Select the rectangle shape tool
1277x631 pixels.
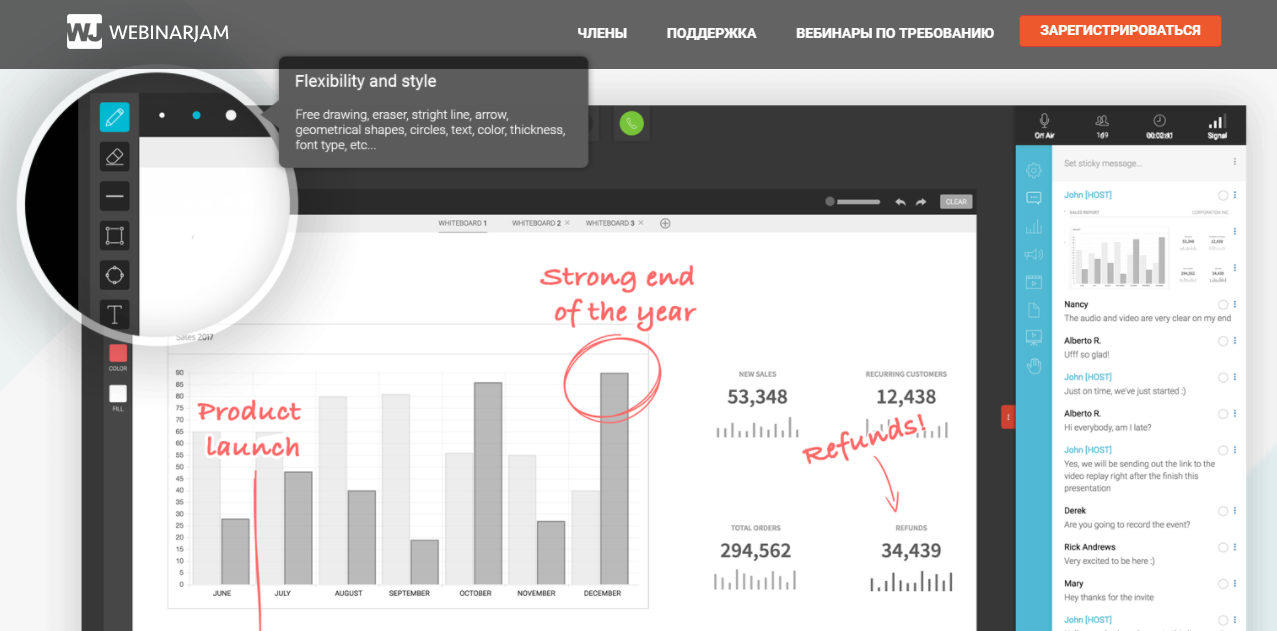click(x=114, y=236)
